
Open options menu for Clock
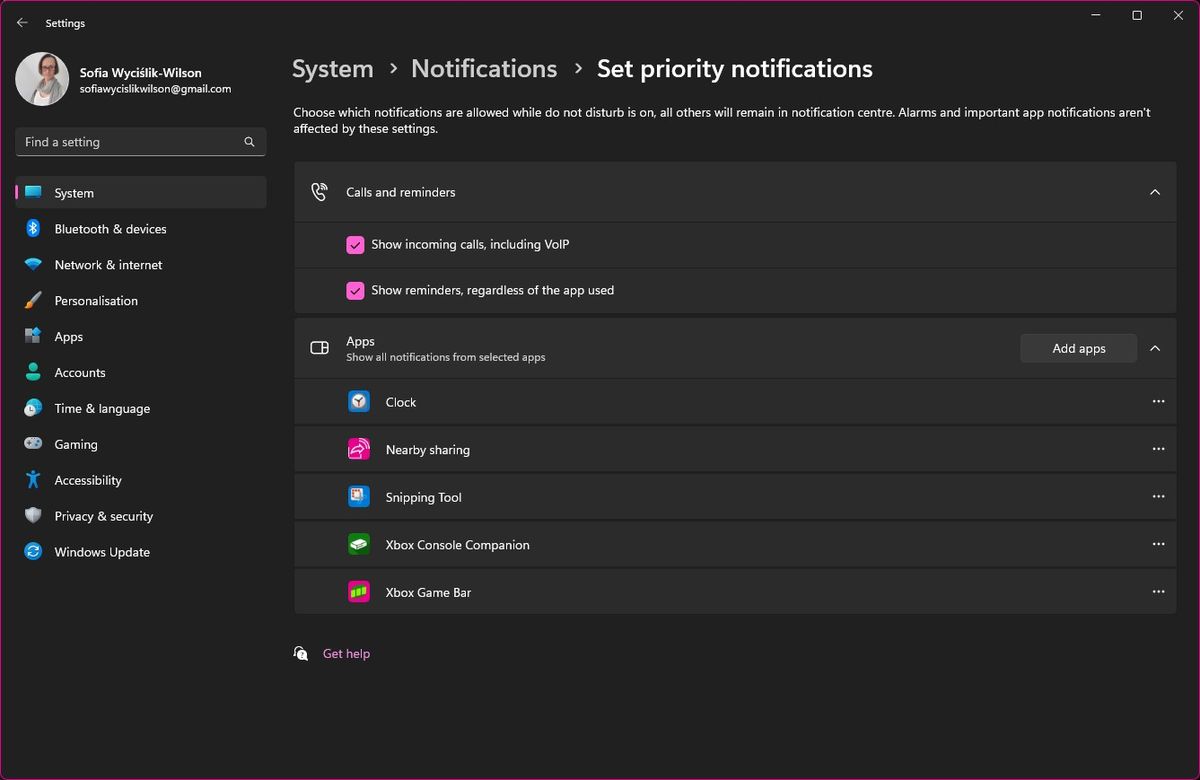1158,401
